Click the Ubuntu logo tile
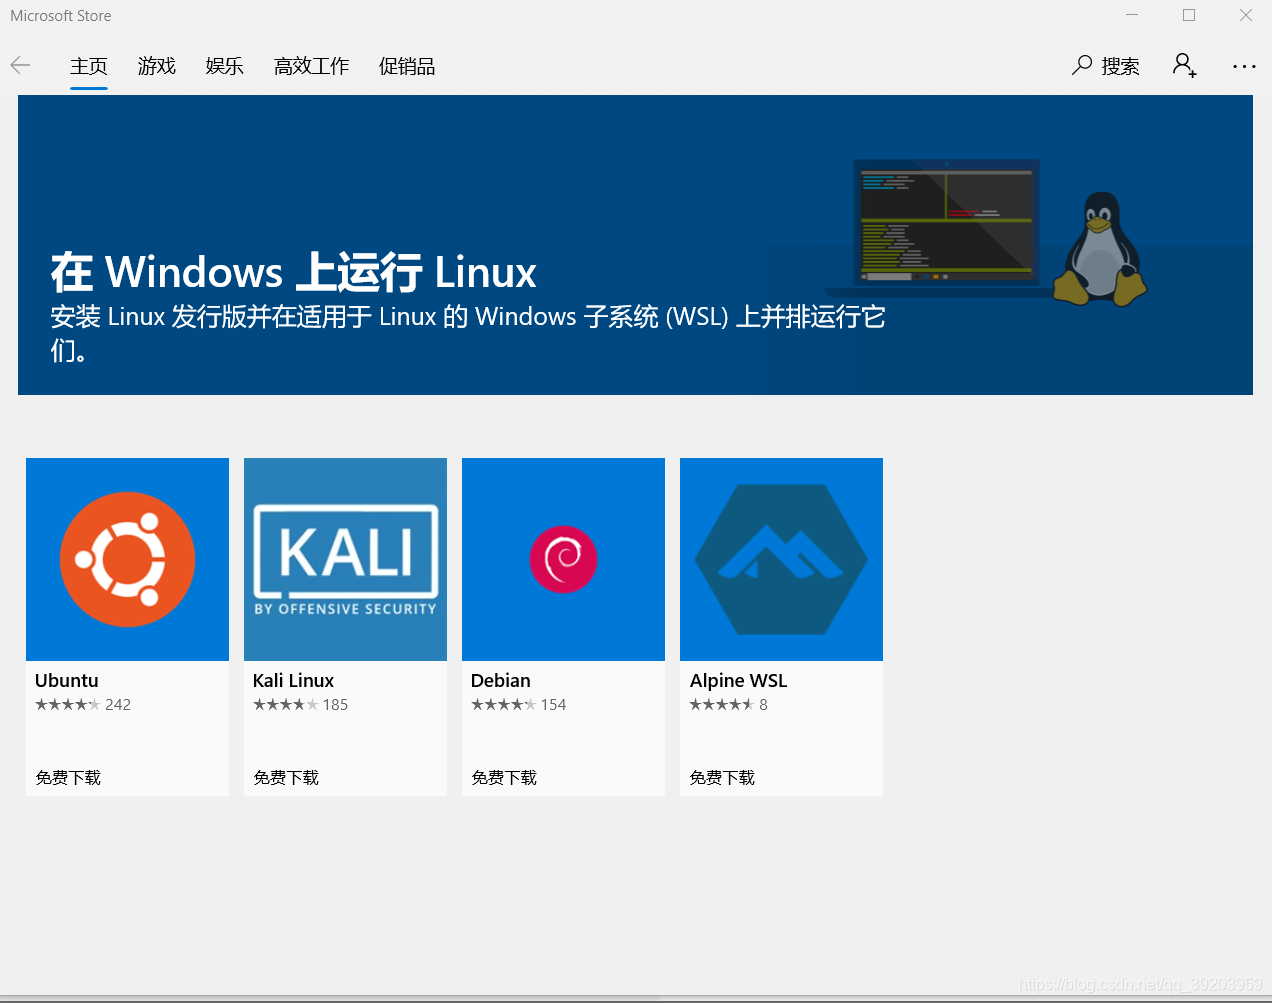The width and height of the screenshot is (1272, 1003). click(127, 559)
